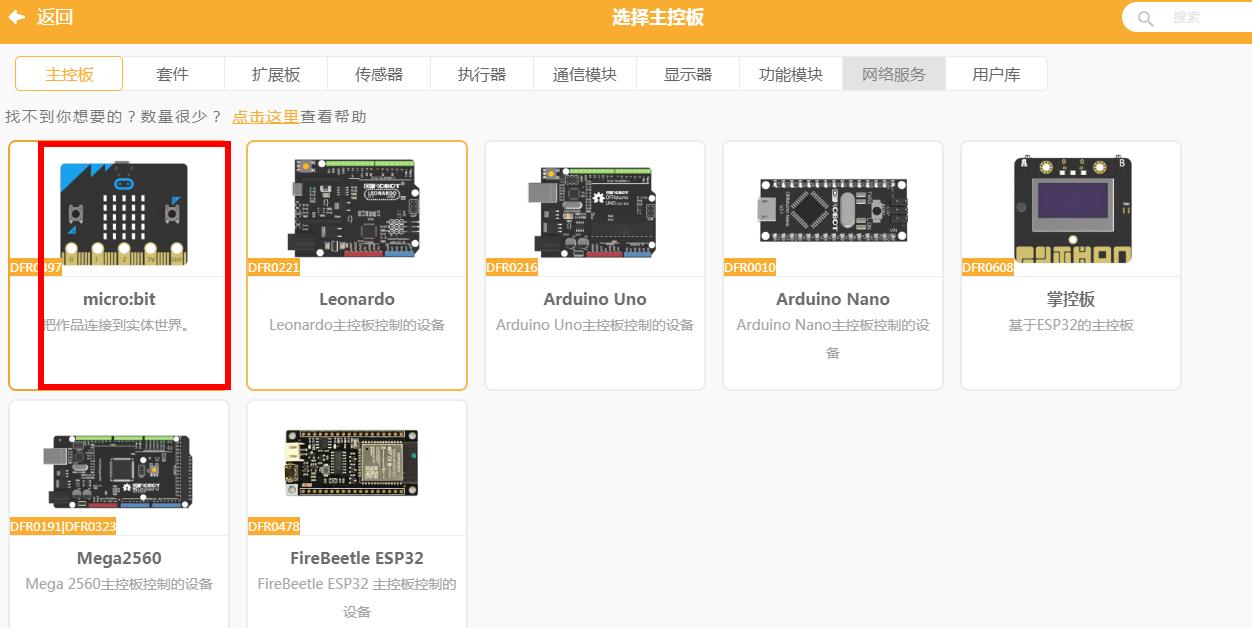Image resolution: width=1252 pixels, height=628 pixels.
Task: Choose the FireBeetle ESP32 board image
Action: pyautogui.click(x=352, y=462)
